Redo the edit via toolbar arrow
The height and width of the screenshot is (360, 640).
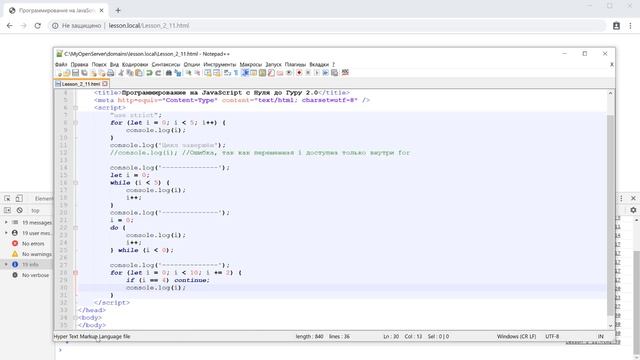pos(158,73)
